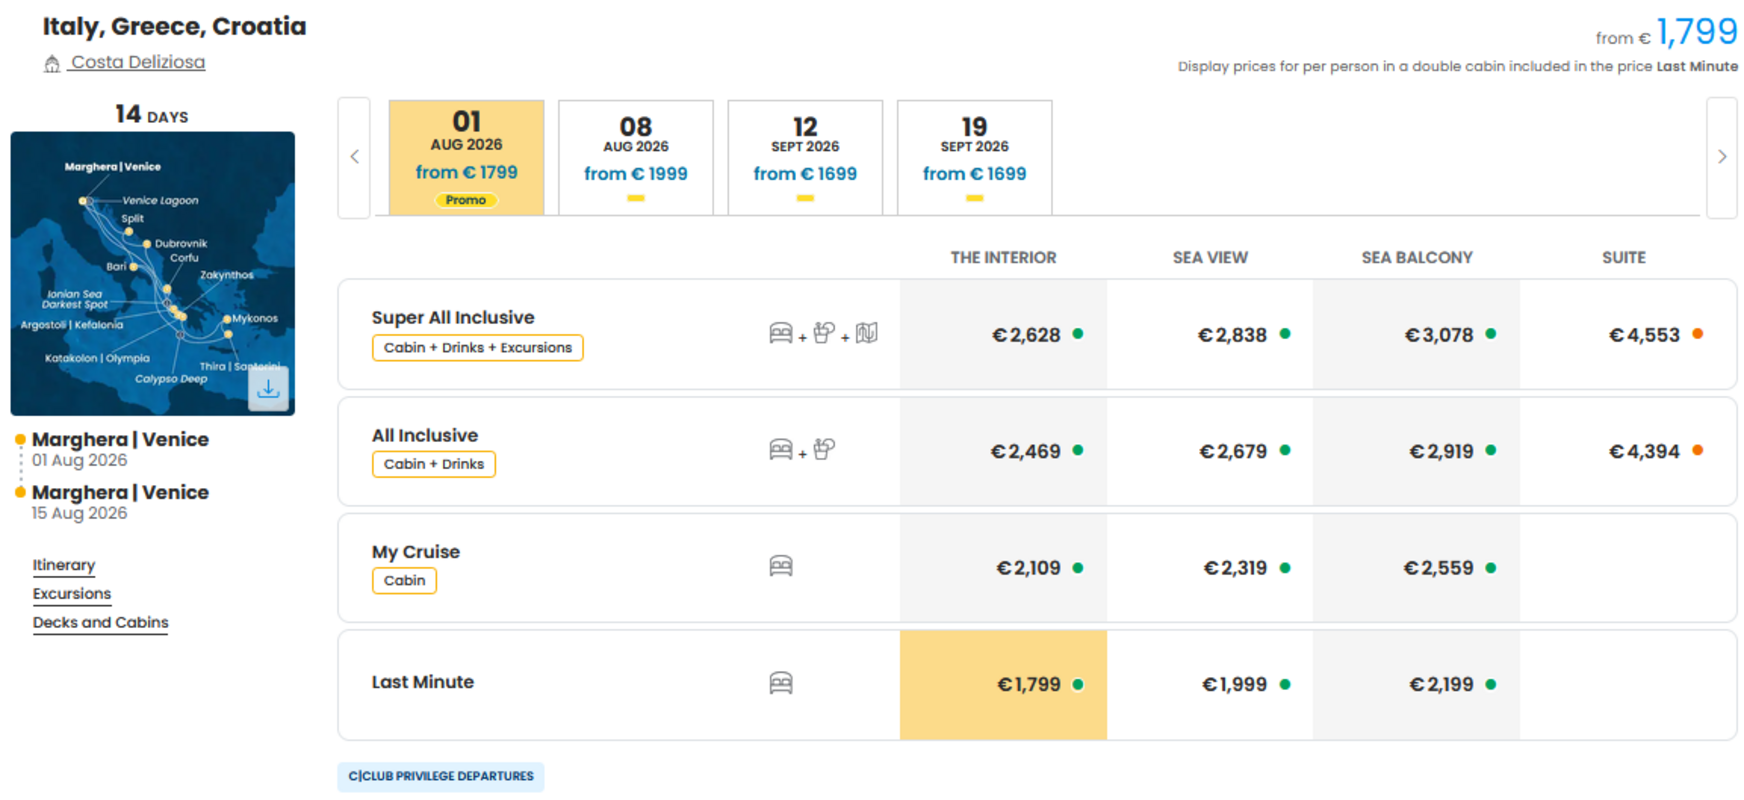Viewport: 1744px width, 800px height.
Task: Click the drinks icon in All Inclusive row
Action: 824,449
